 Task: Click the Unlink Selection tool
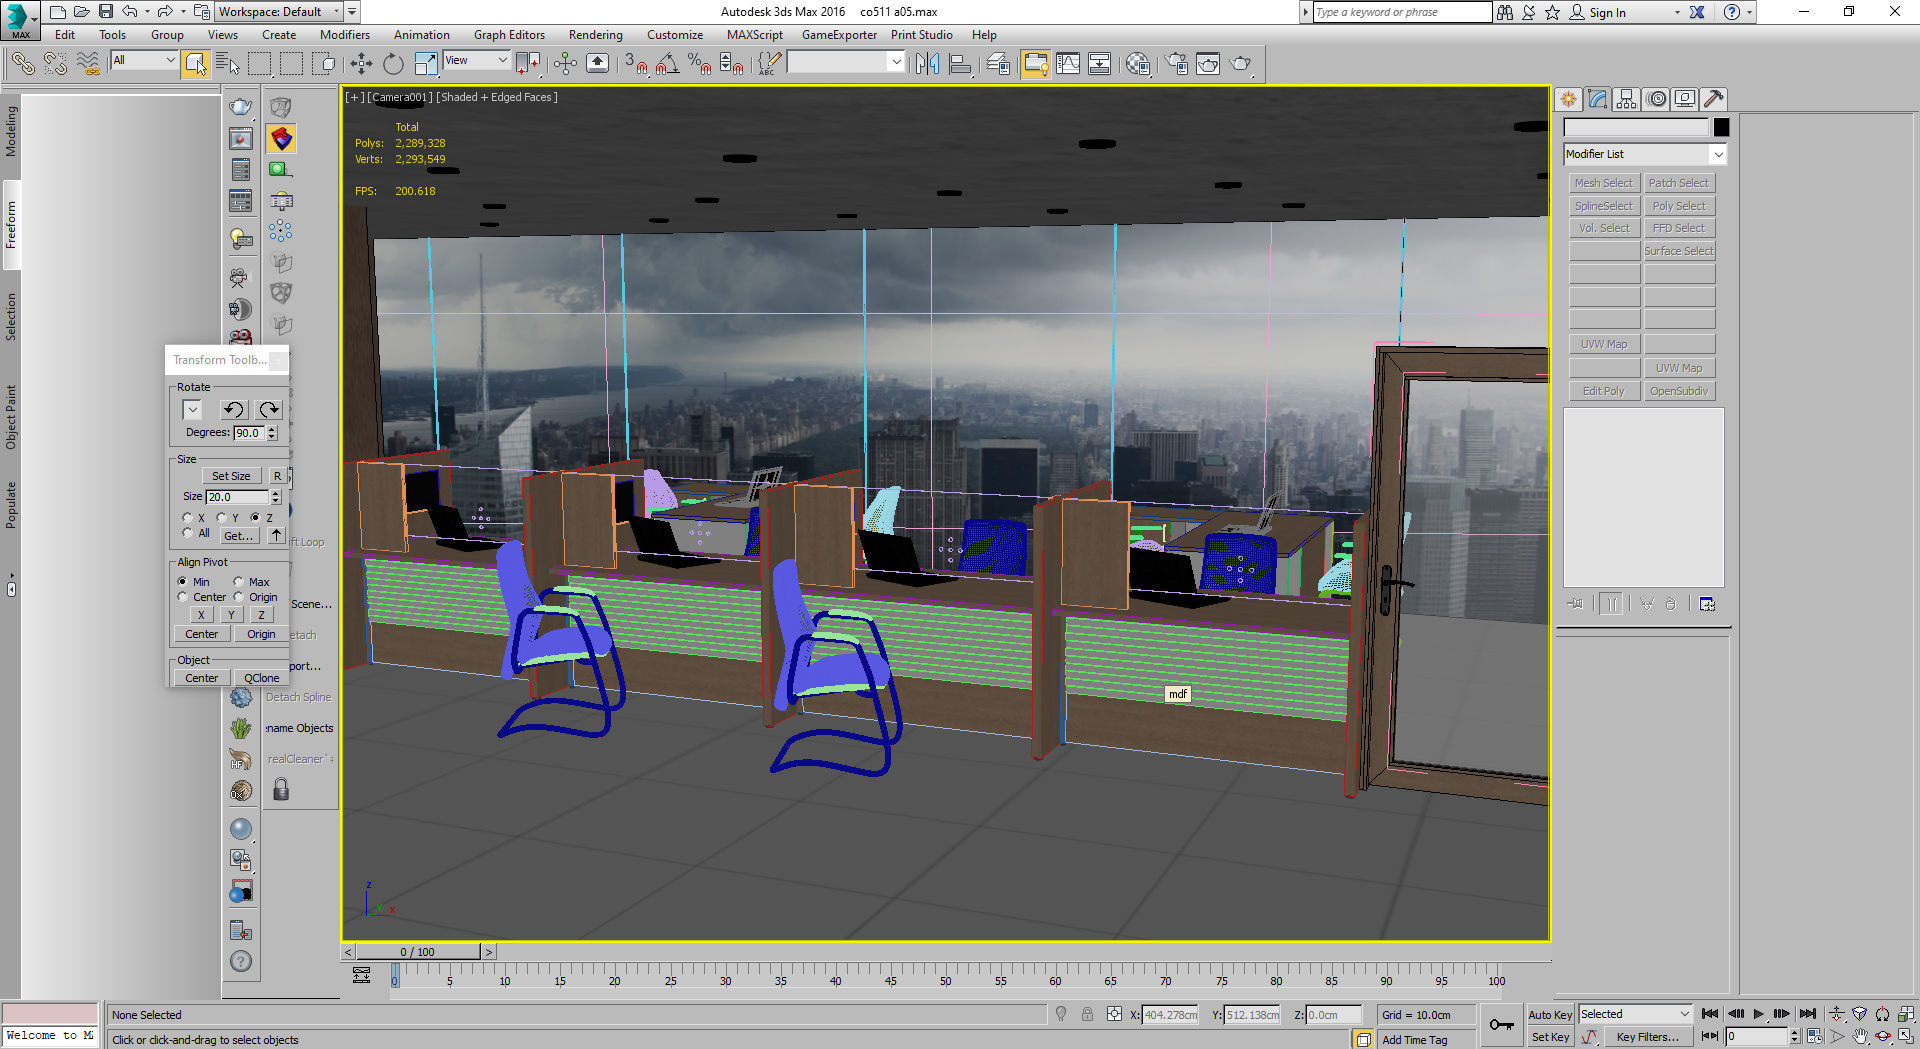(x=55, y=64)
